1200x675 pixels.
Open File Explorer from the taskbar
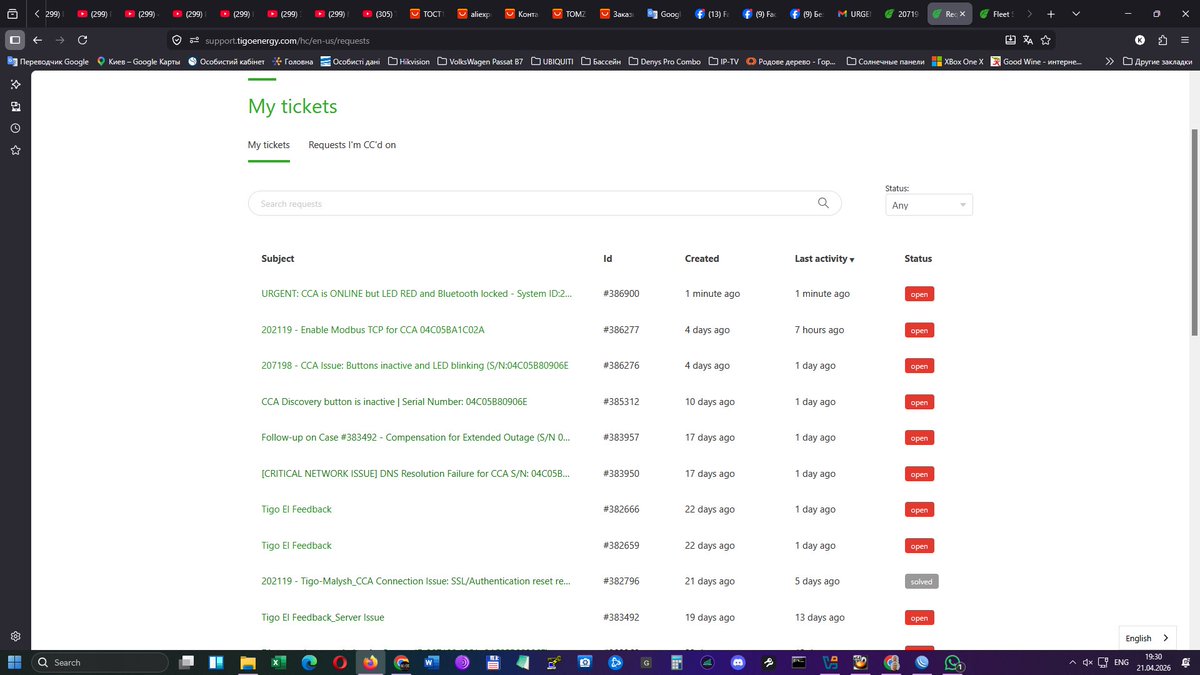(x=248, y=662)
